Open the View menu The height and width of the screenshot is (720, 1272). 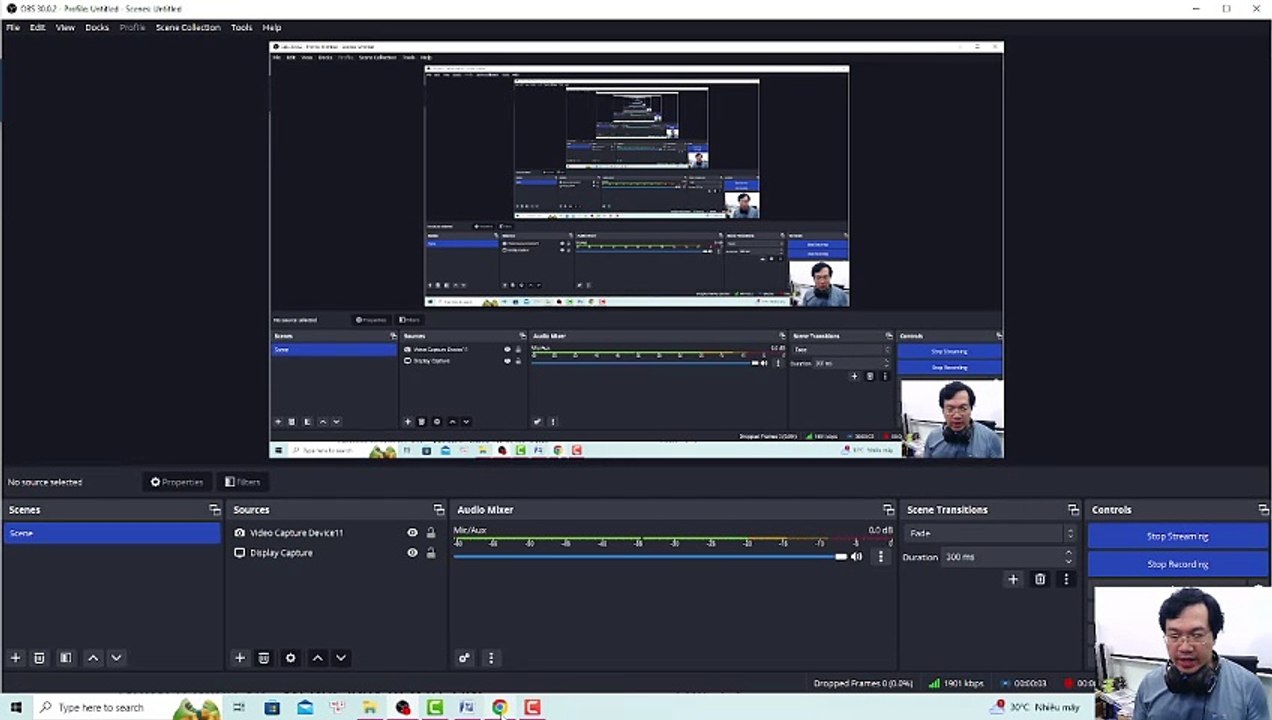point(65,27)
